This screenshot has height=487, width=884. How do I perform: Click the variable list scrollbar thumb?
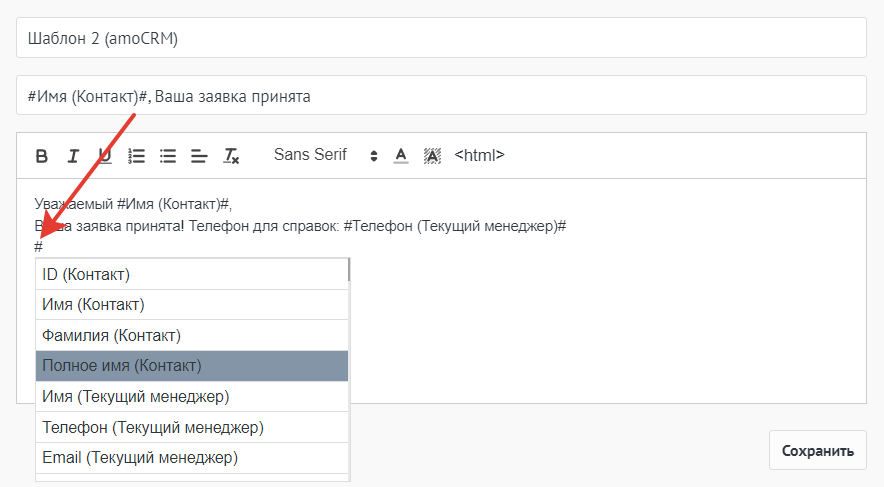click(x=349, y=269)
